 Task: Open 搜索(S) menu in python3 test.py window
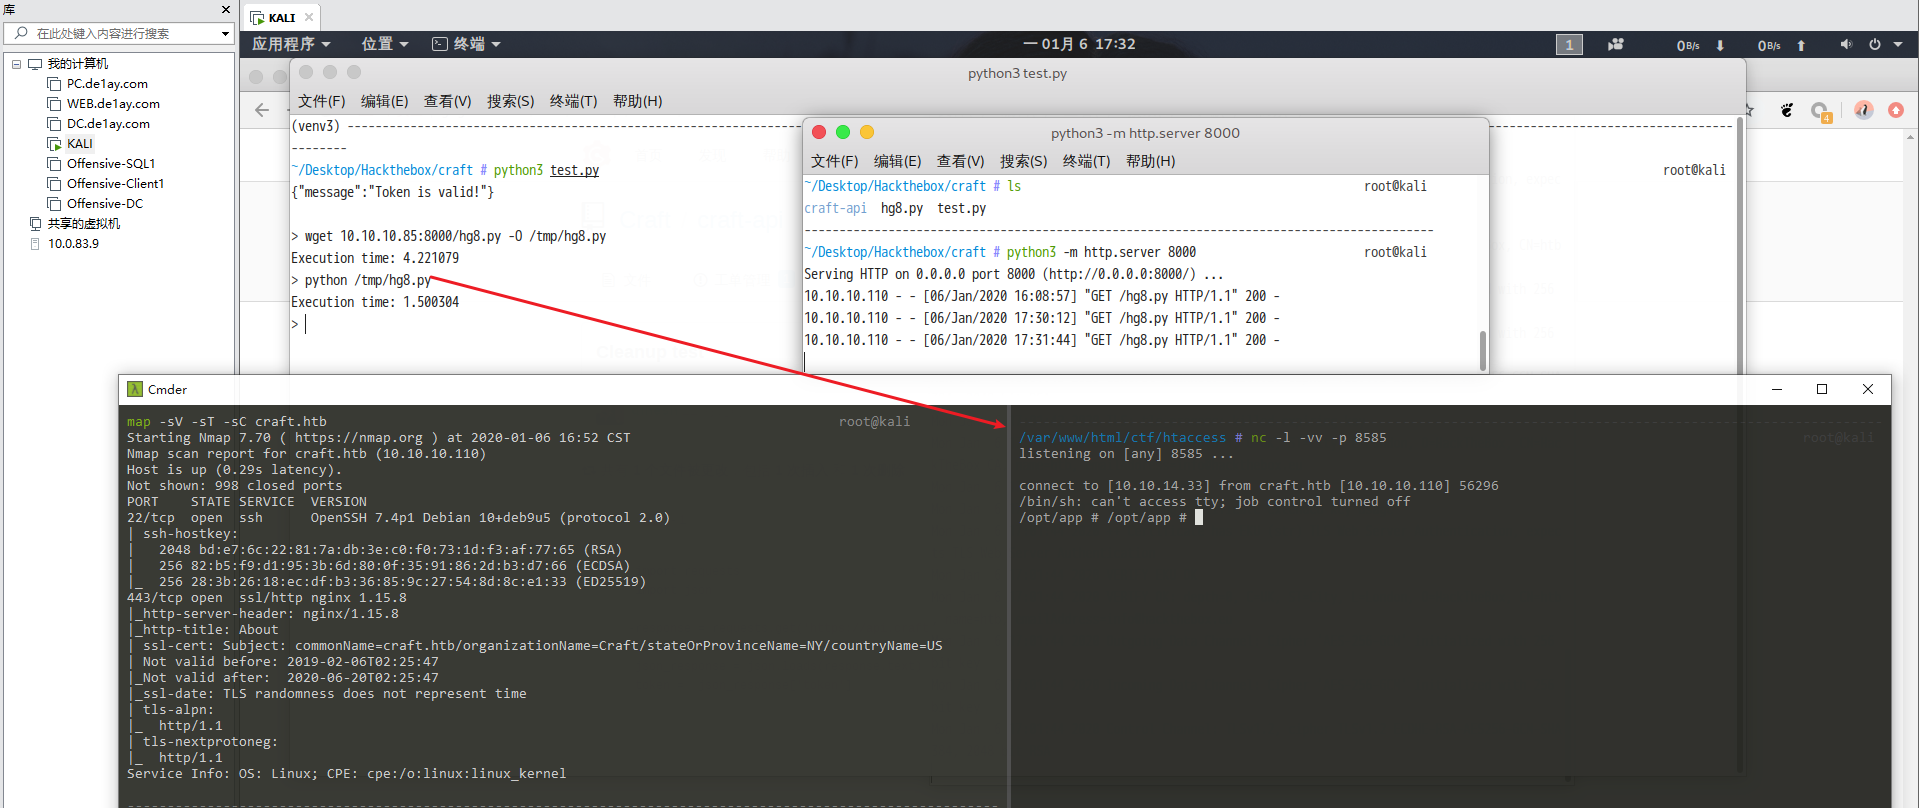pyautogui.click(x=511, y=101)
